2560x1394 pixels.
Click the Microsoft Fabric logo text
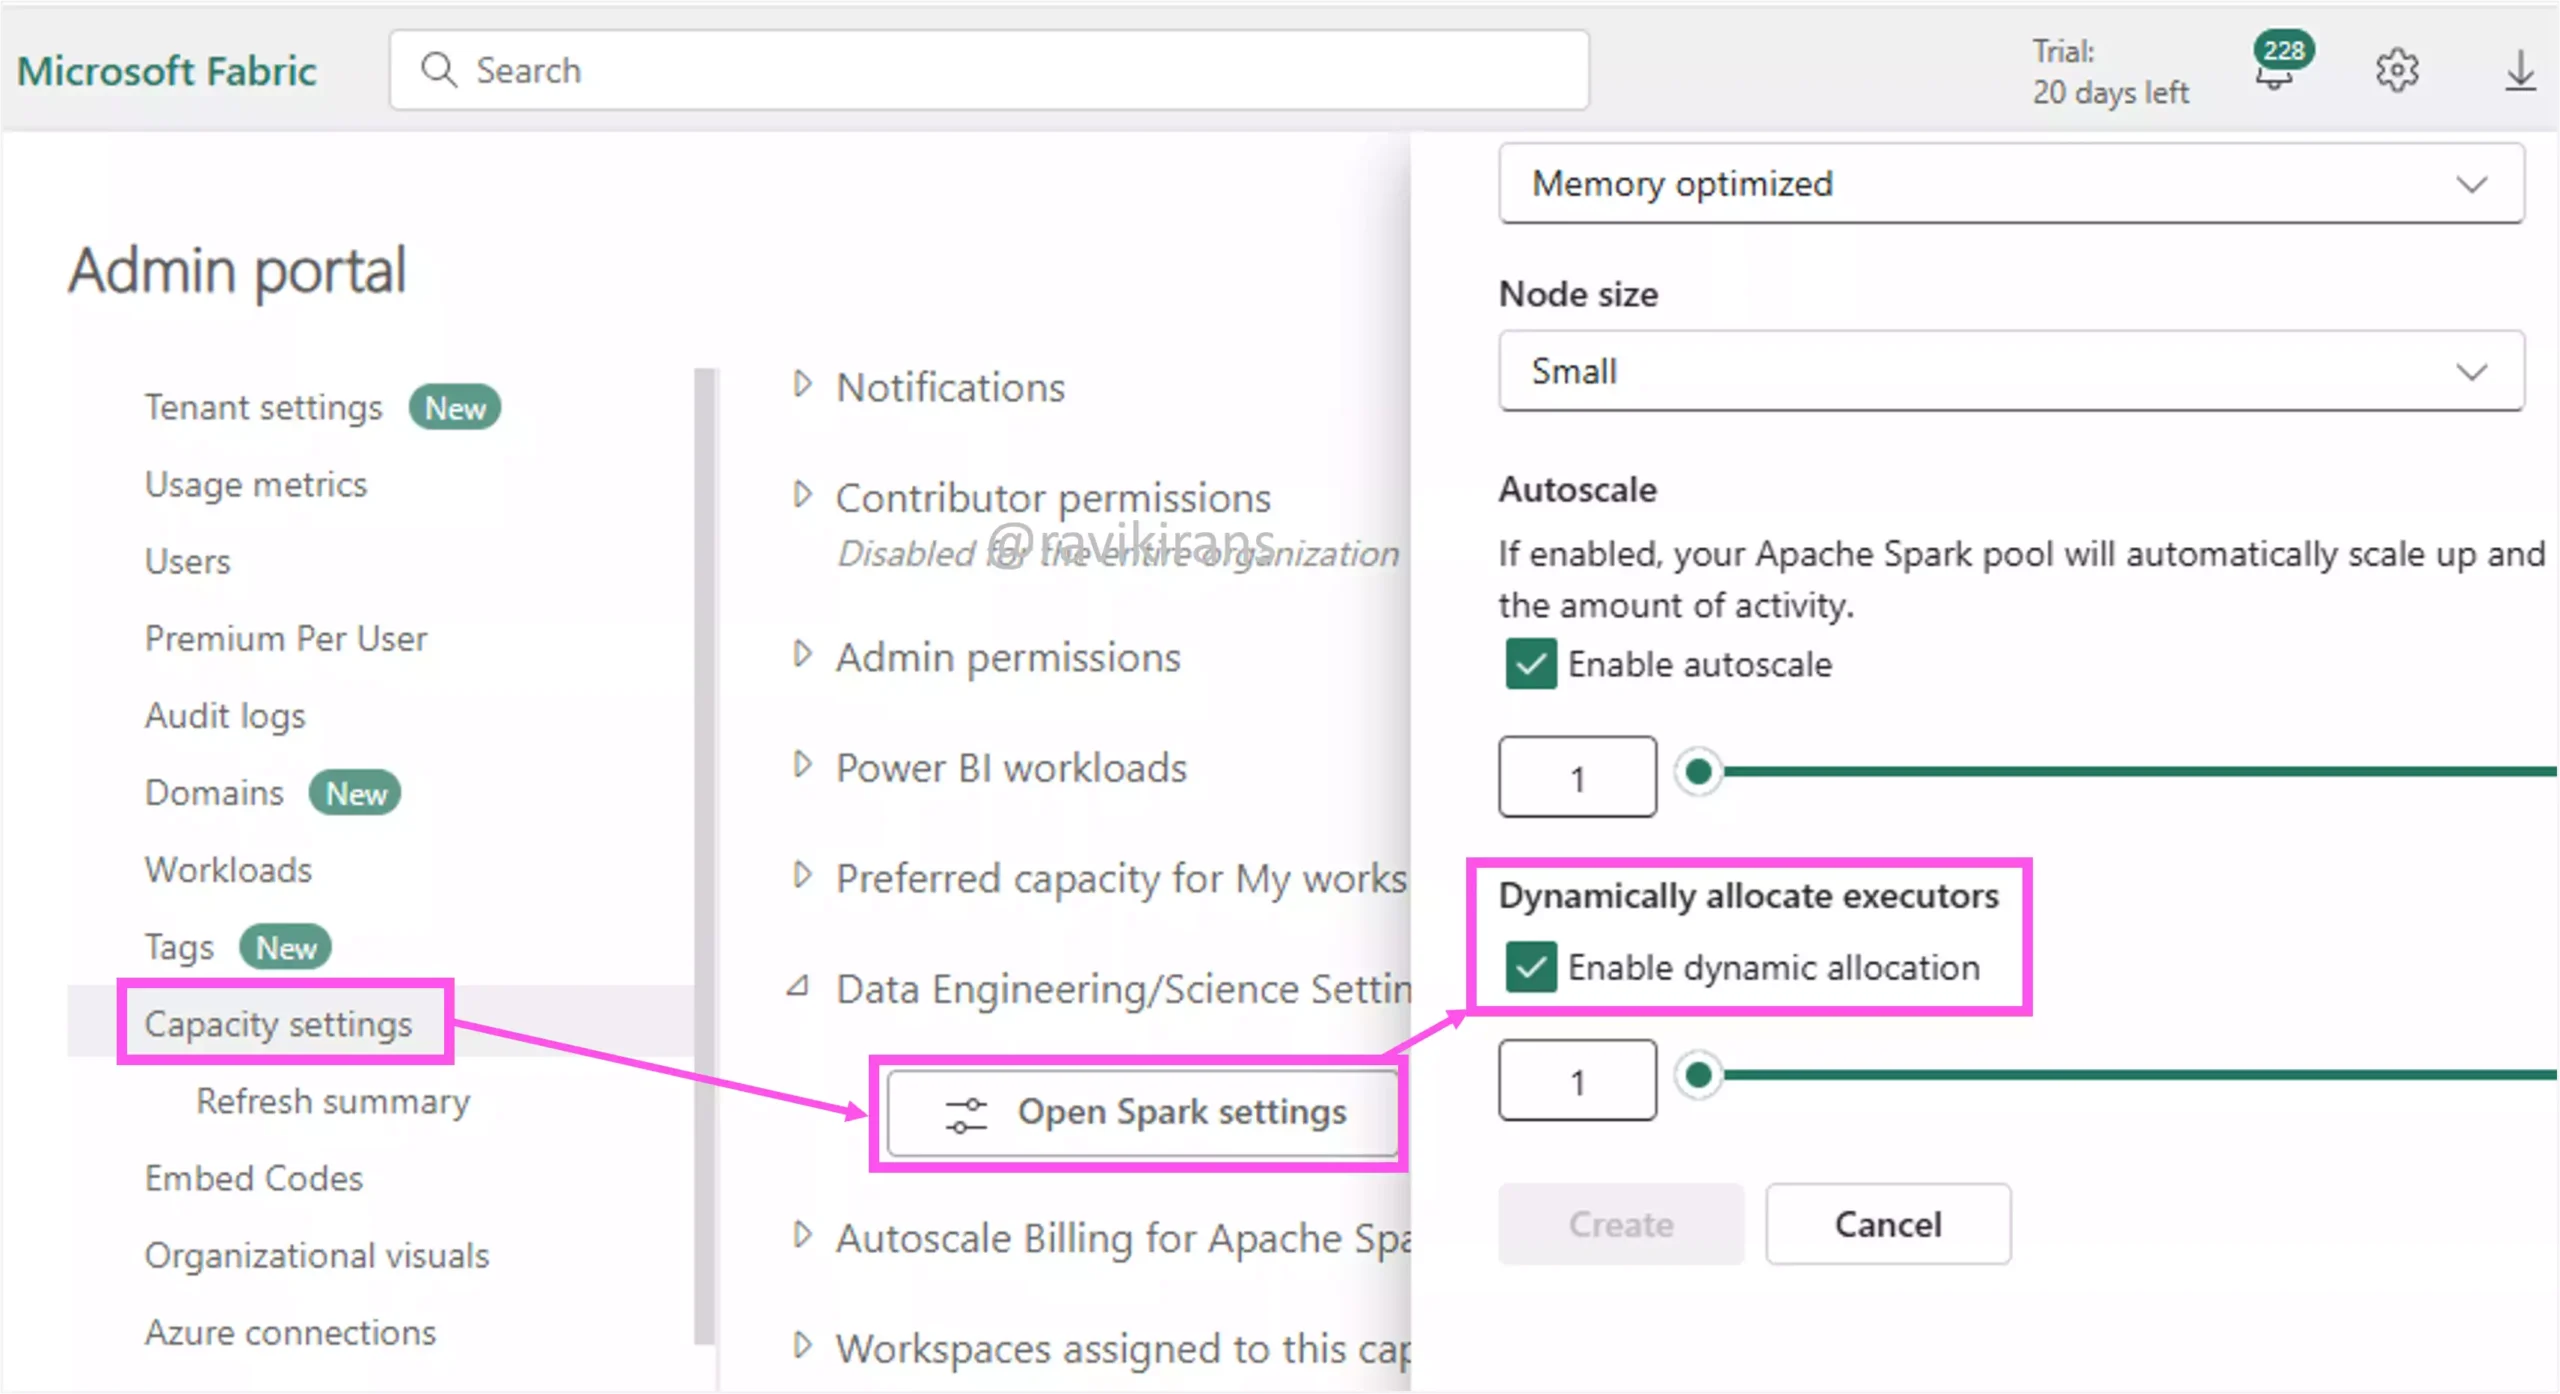click(166, 71)
